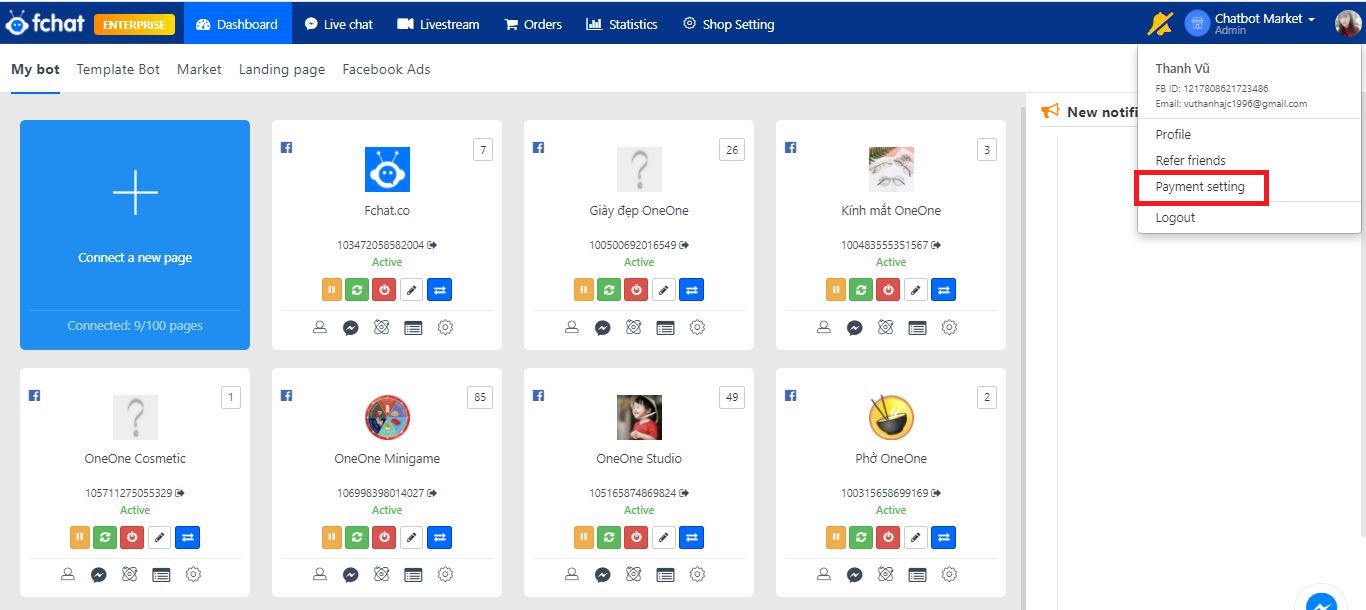Click the Connect a new page card
1366x610 pixels.
pos(135,235)
